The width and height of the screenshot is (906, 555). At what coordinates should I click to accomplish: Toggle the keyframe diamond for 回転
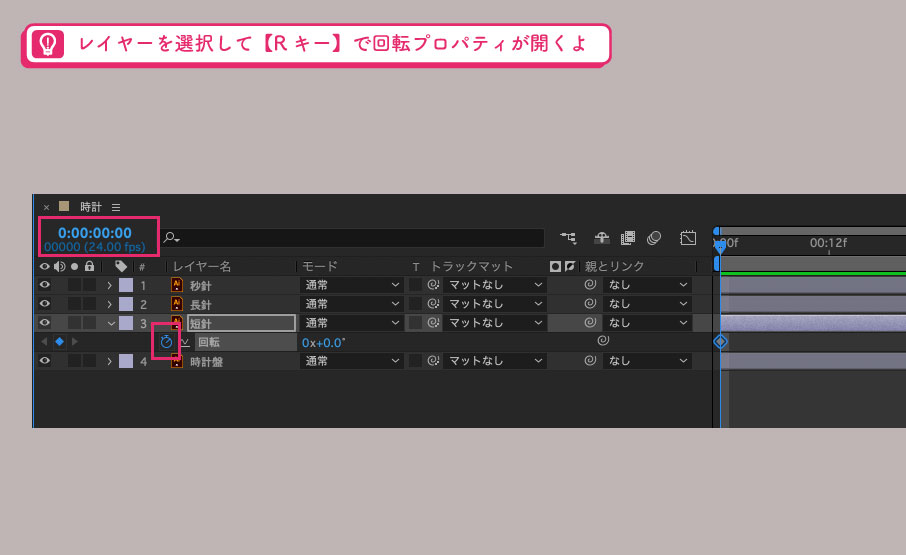(x=60, y=342)
